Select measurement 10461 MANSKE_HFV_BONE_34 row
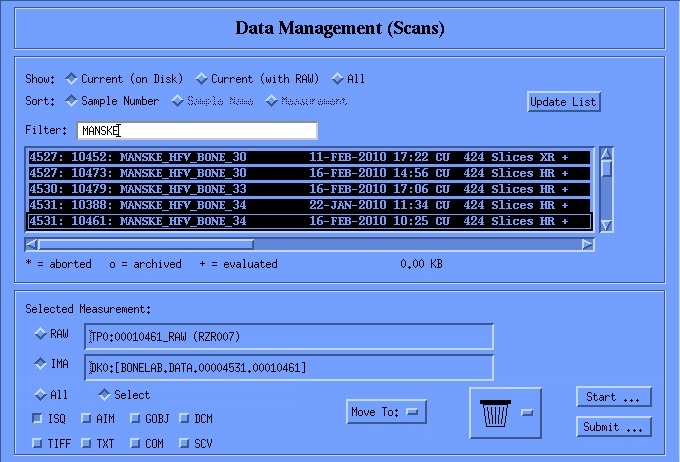680x462 pixels. point(309,221)
